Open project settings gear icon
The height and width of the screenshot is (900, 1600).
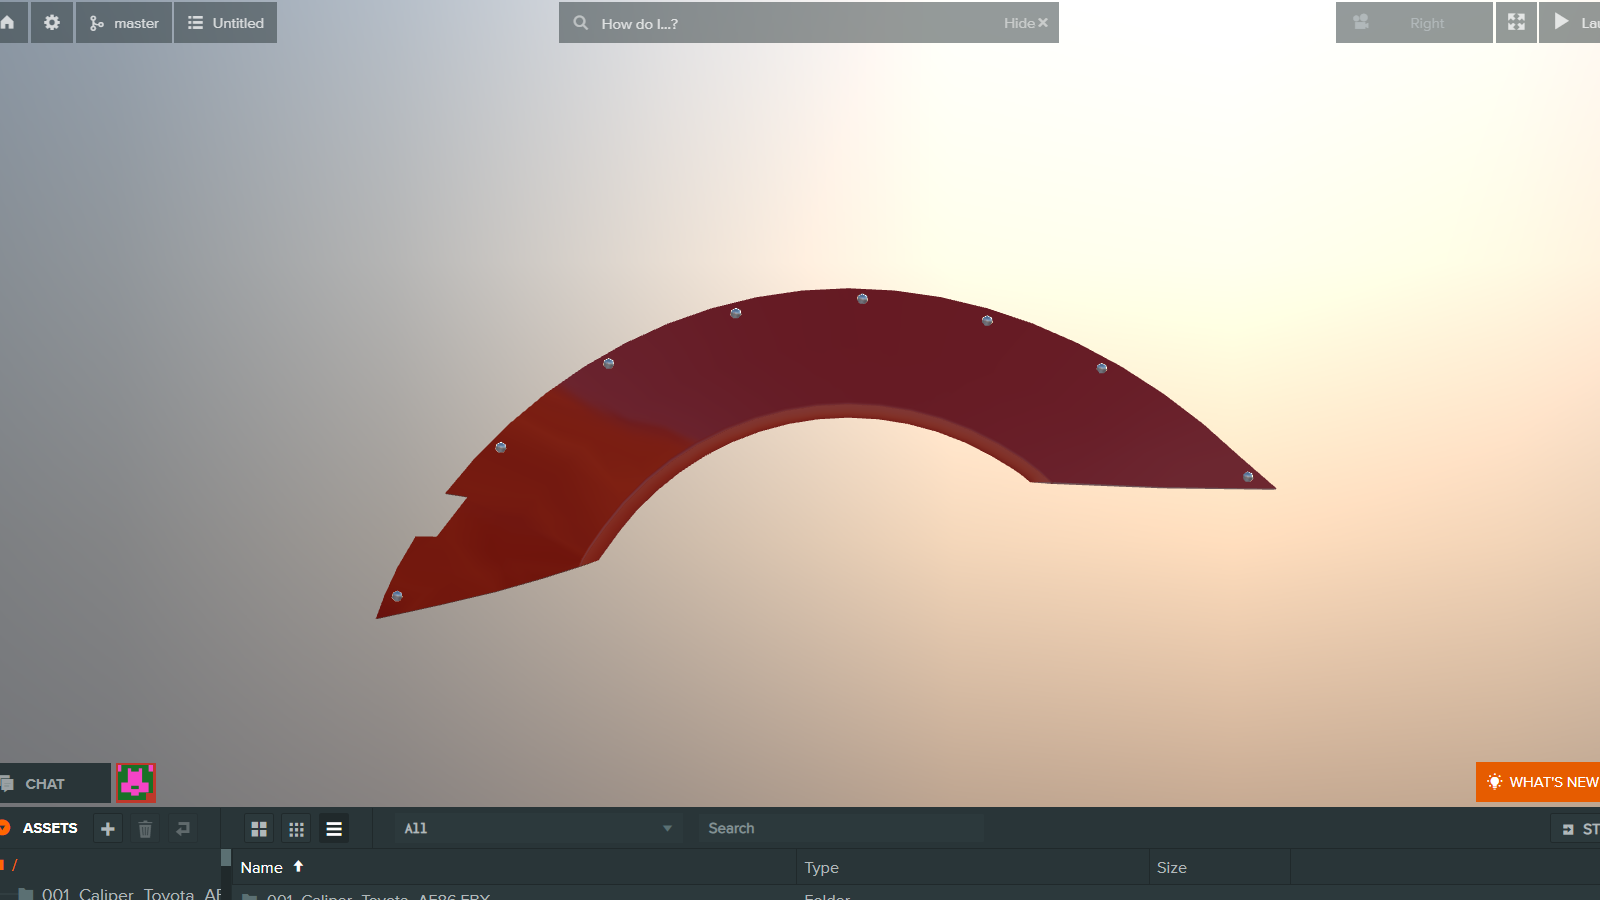[52, 22]
